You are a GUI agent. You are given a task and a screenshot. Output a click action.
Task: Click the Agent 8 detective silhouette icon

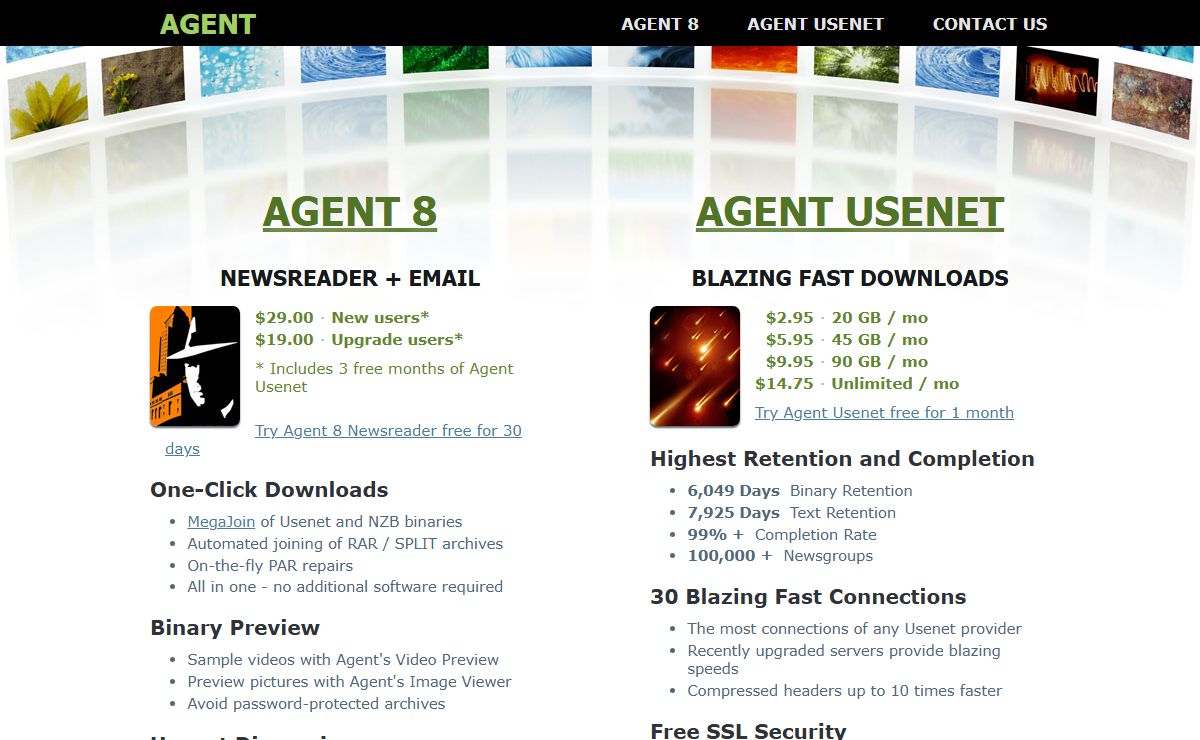point(195,366)
